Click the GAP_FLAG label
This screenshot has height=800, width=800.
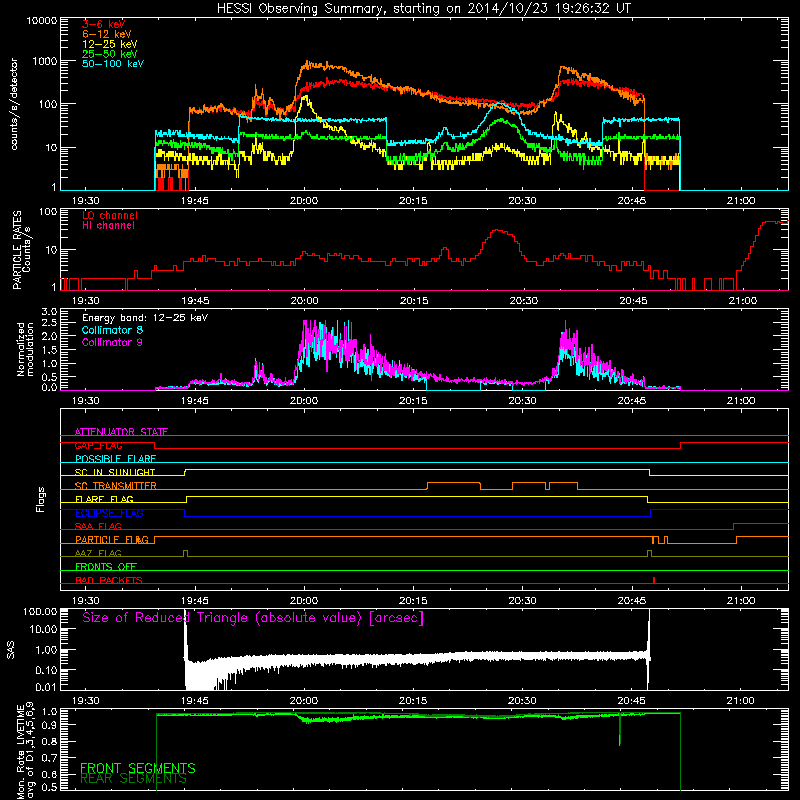click(x=99, y=445)
